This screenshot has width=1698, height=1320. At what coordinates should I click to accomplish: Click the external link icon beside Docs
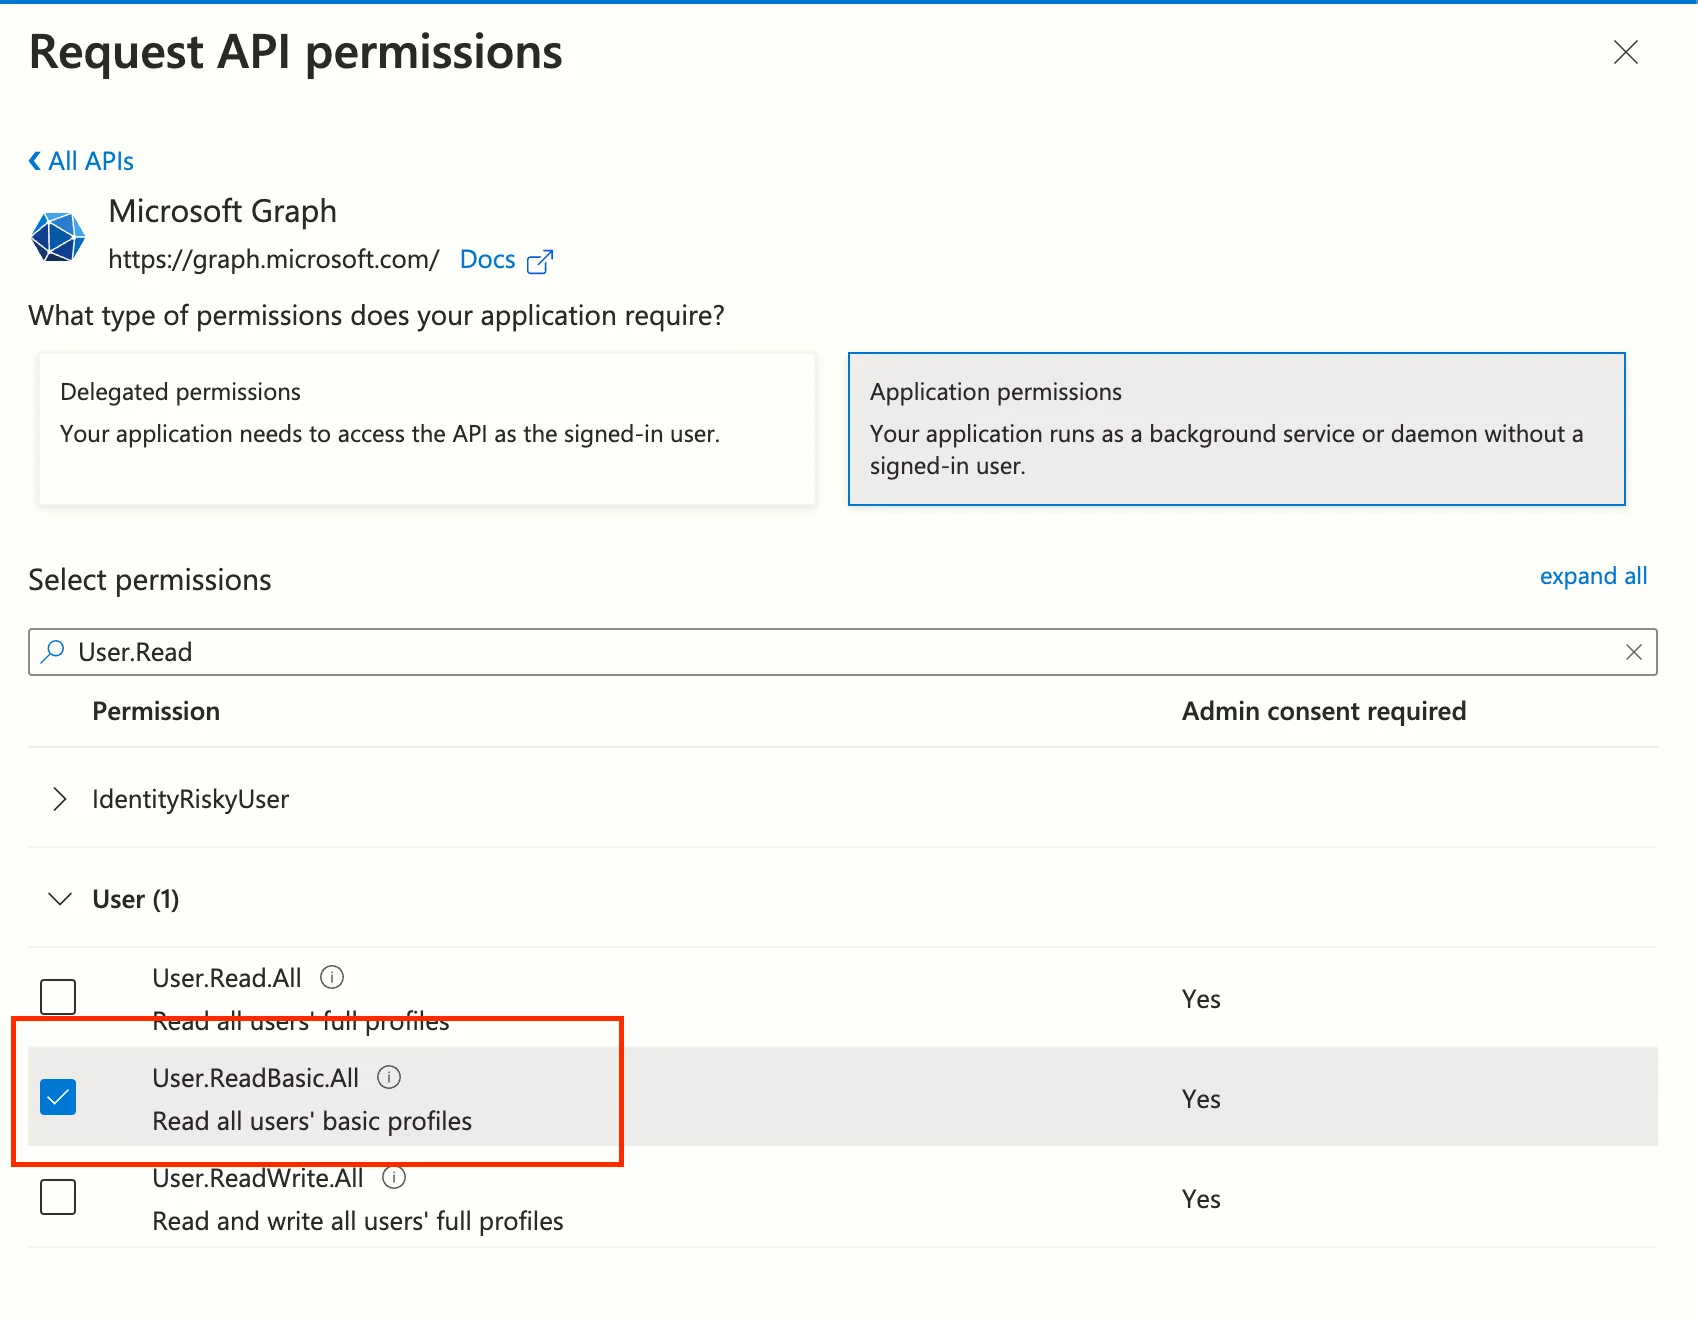click(540, 261)
